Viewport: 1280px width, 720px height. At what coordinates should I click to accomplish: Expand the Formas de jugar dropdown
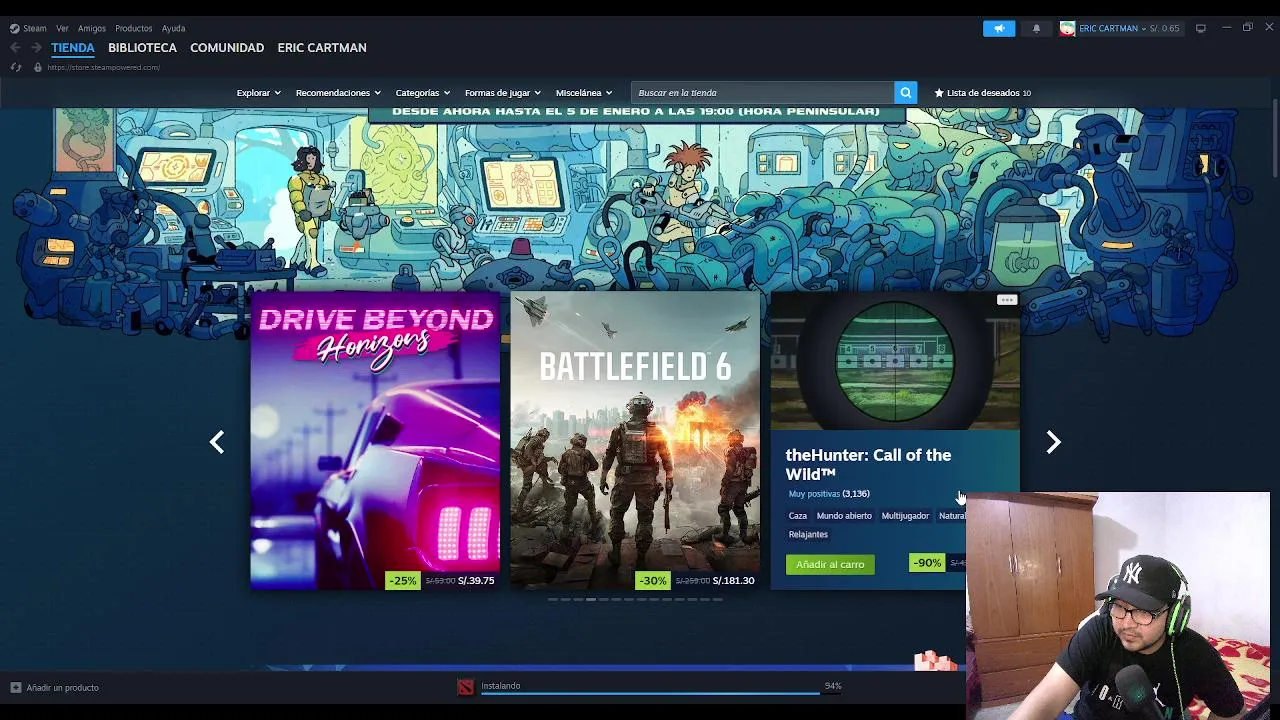(x=503, y=93)
